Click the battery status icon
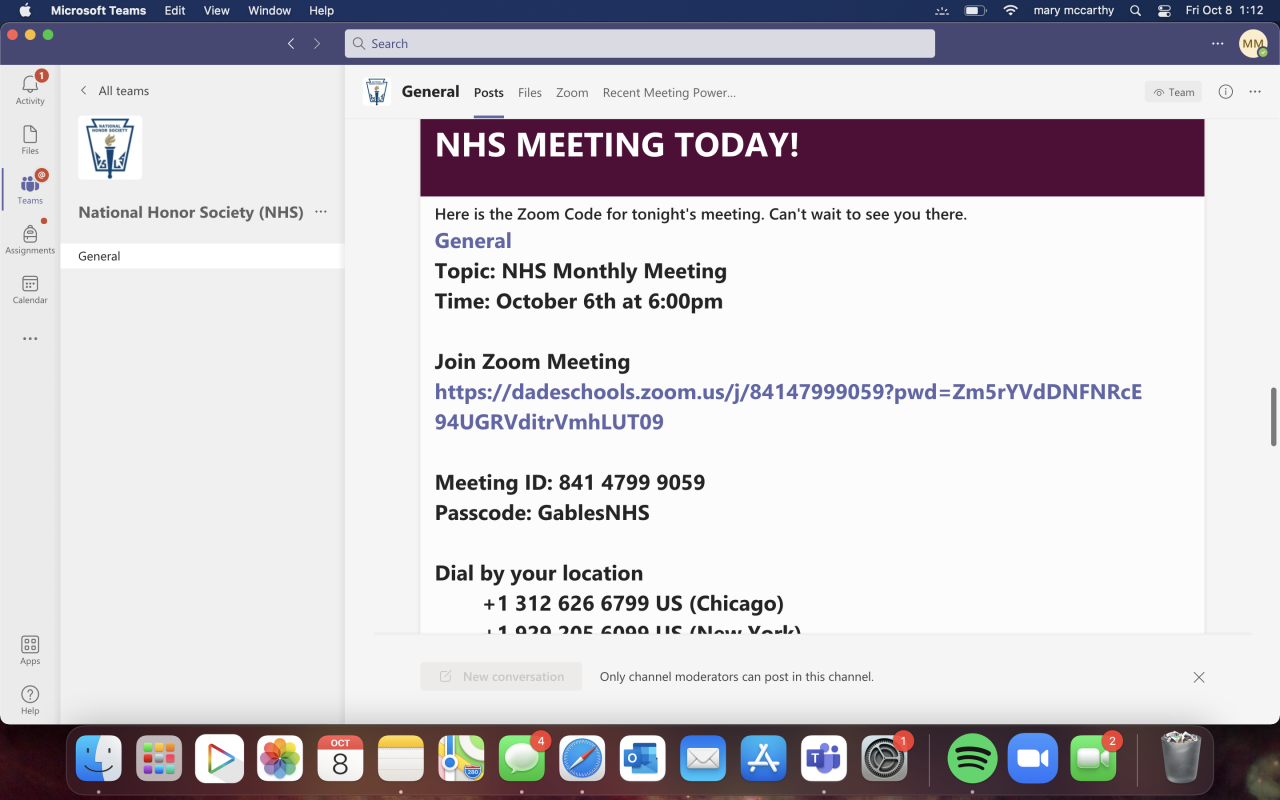The width and height of the screenshot is (1280, 800). coord(974,11)
